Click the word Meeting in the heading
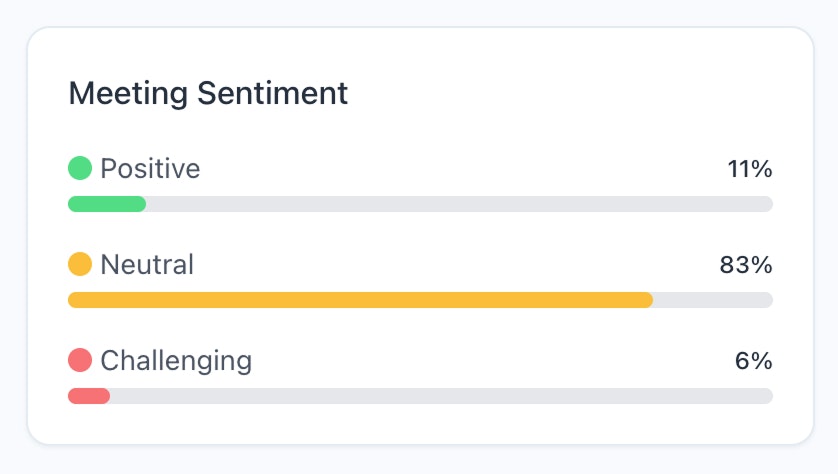Image resolution: width=838 pixels, height=474 pixels. click(127, 93)
